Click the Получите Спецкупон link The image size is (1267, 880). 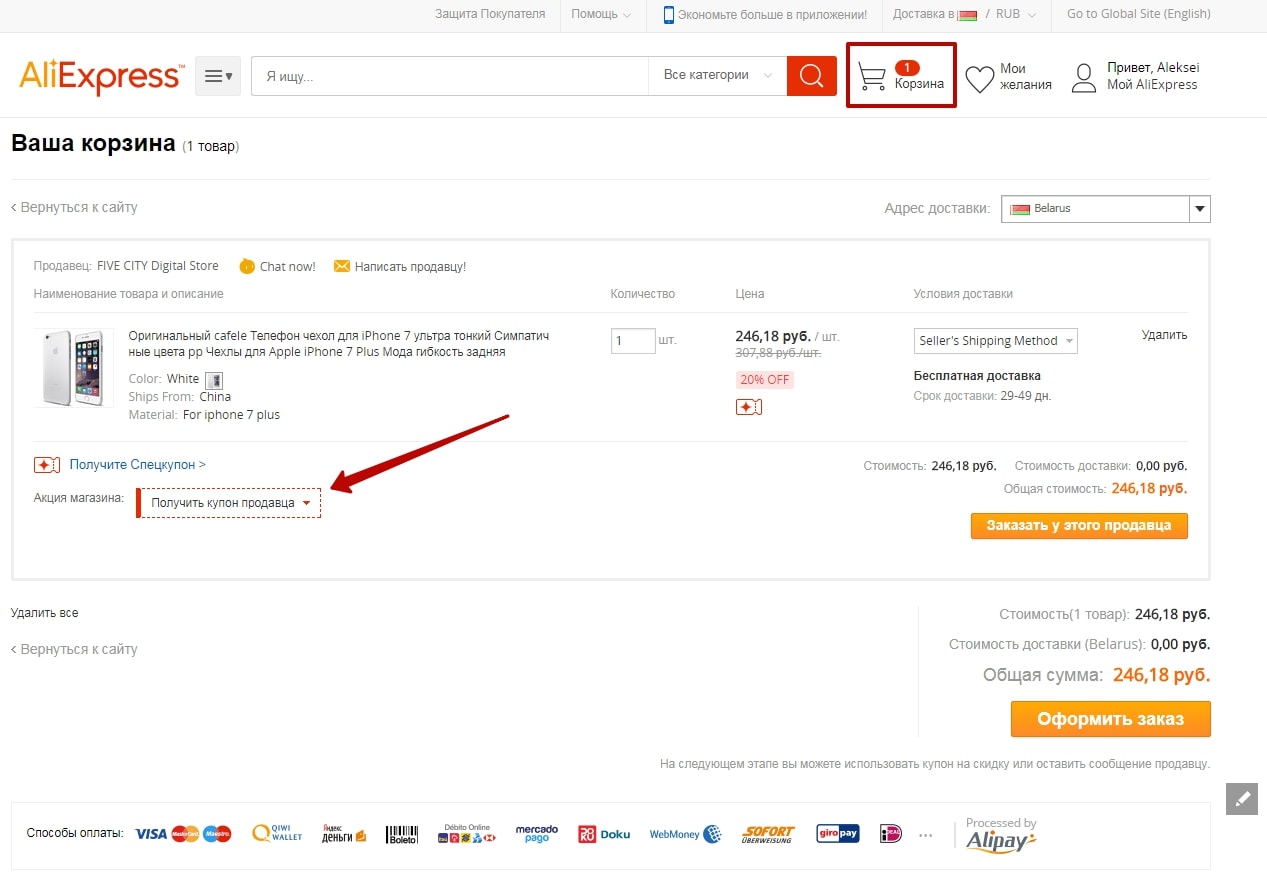138,465
